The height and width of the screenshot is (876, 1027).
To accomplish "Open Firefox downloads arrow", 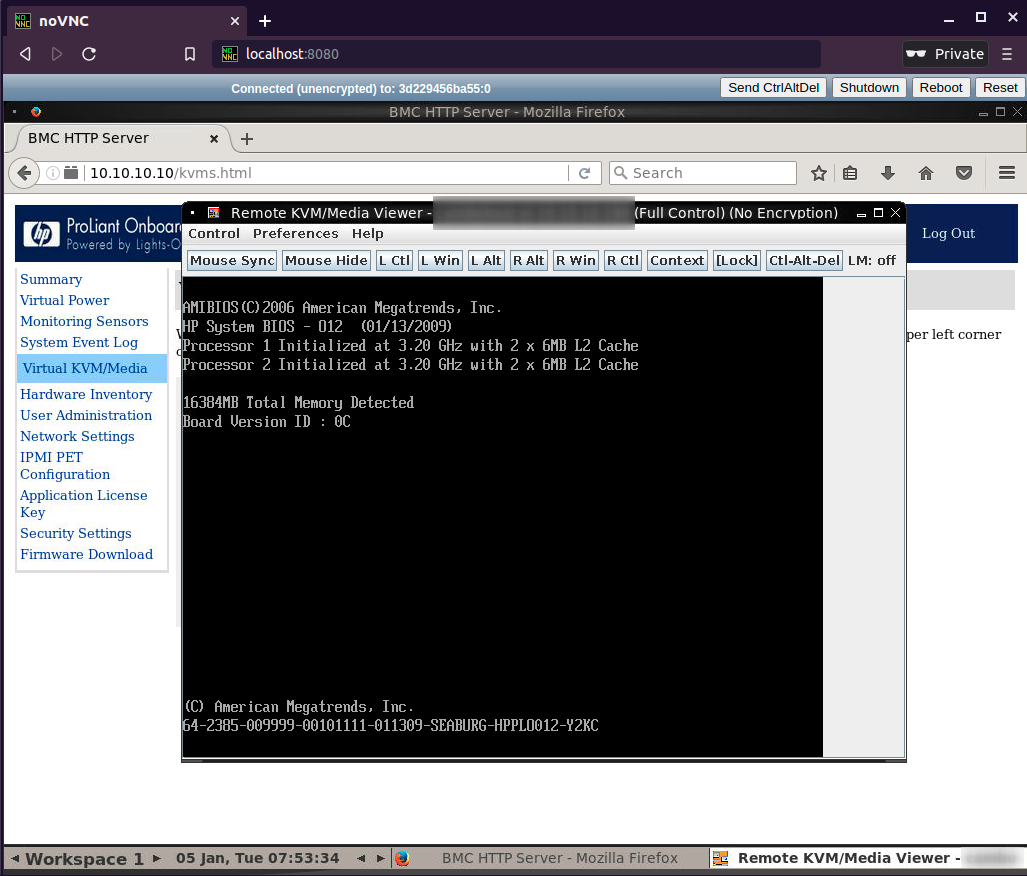I will (888, 173).
